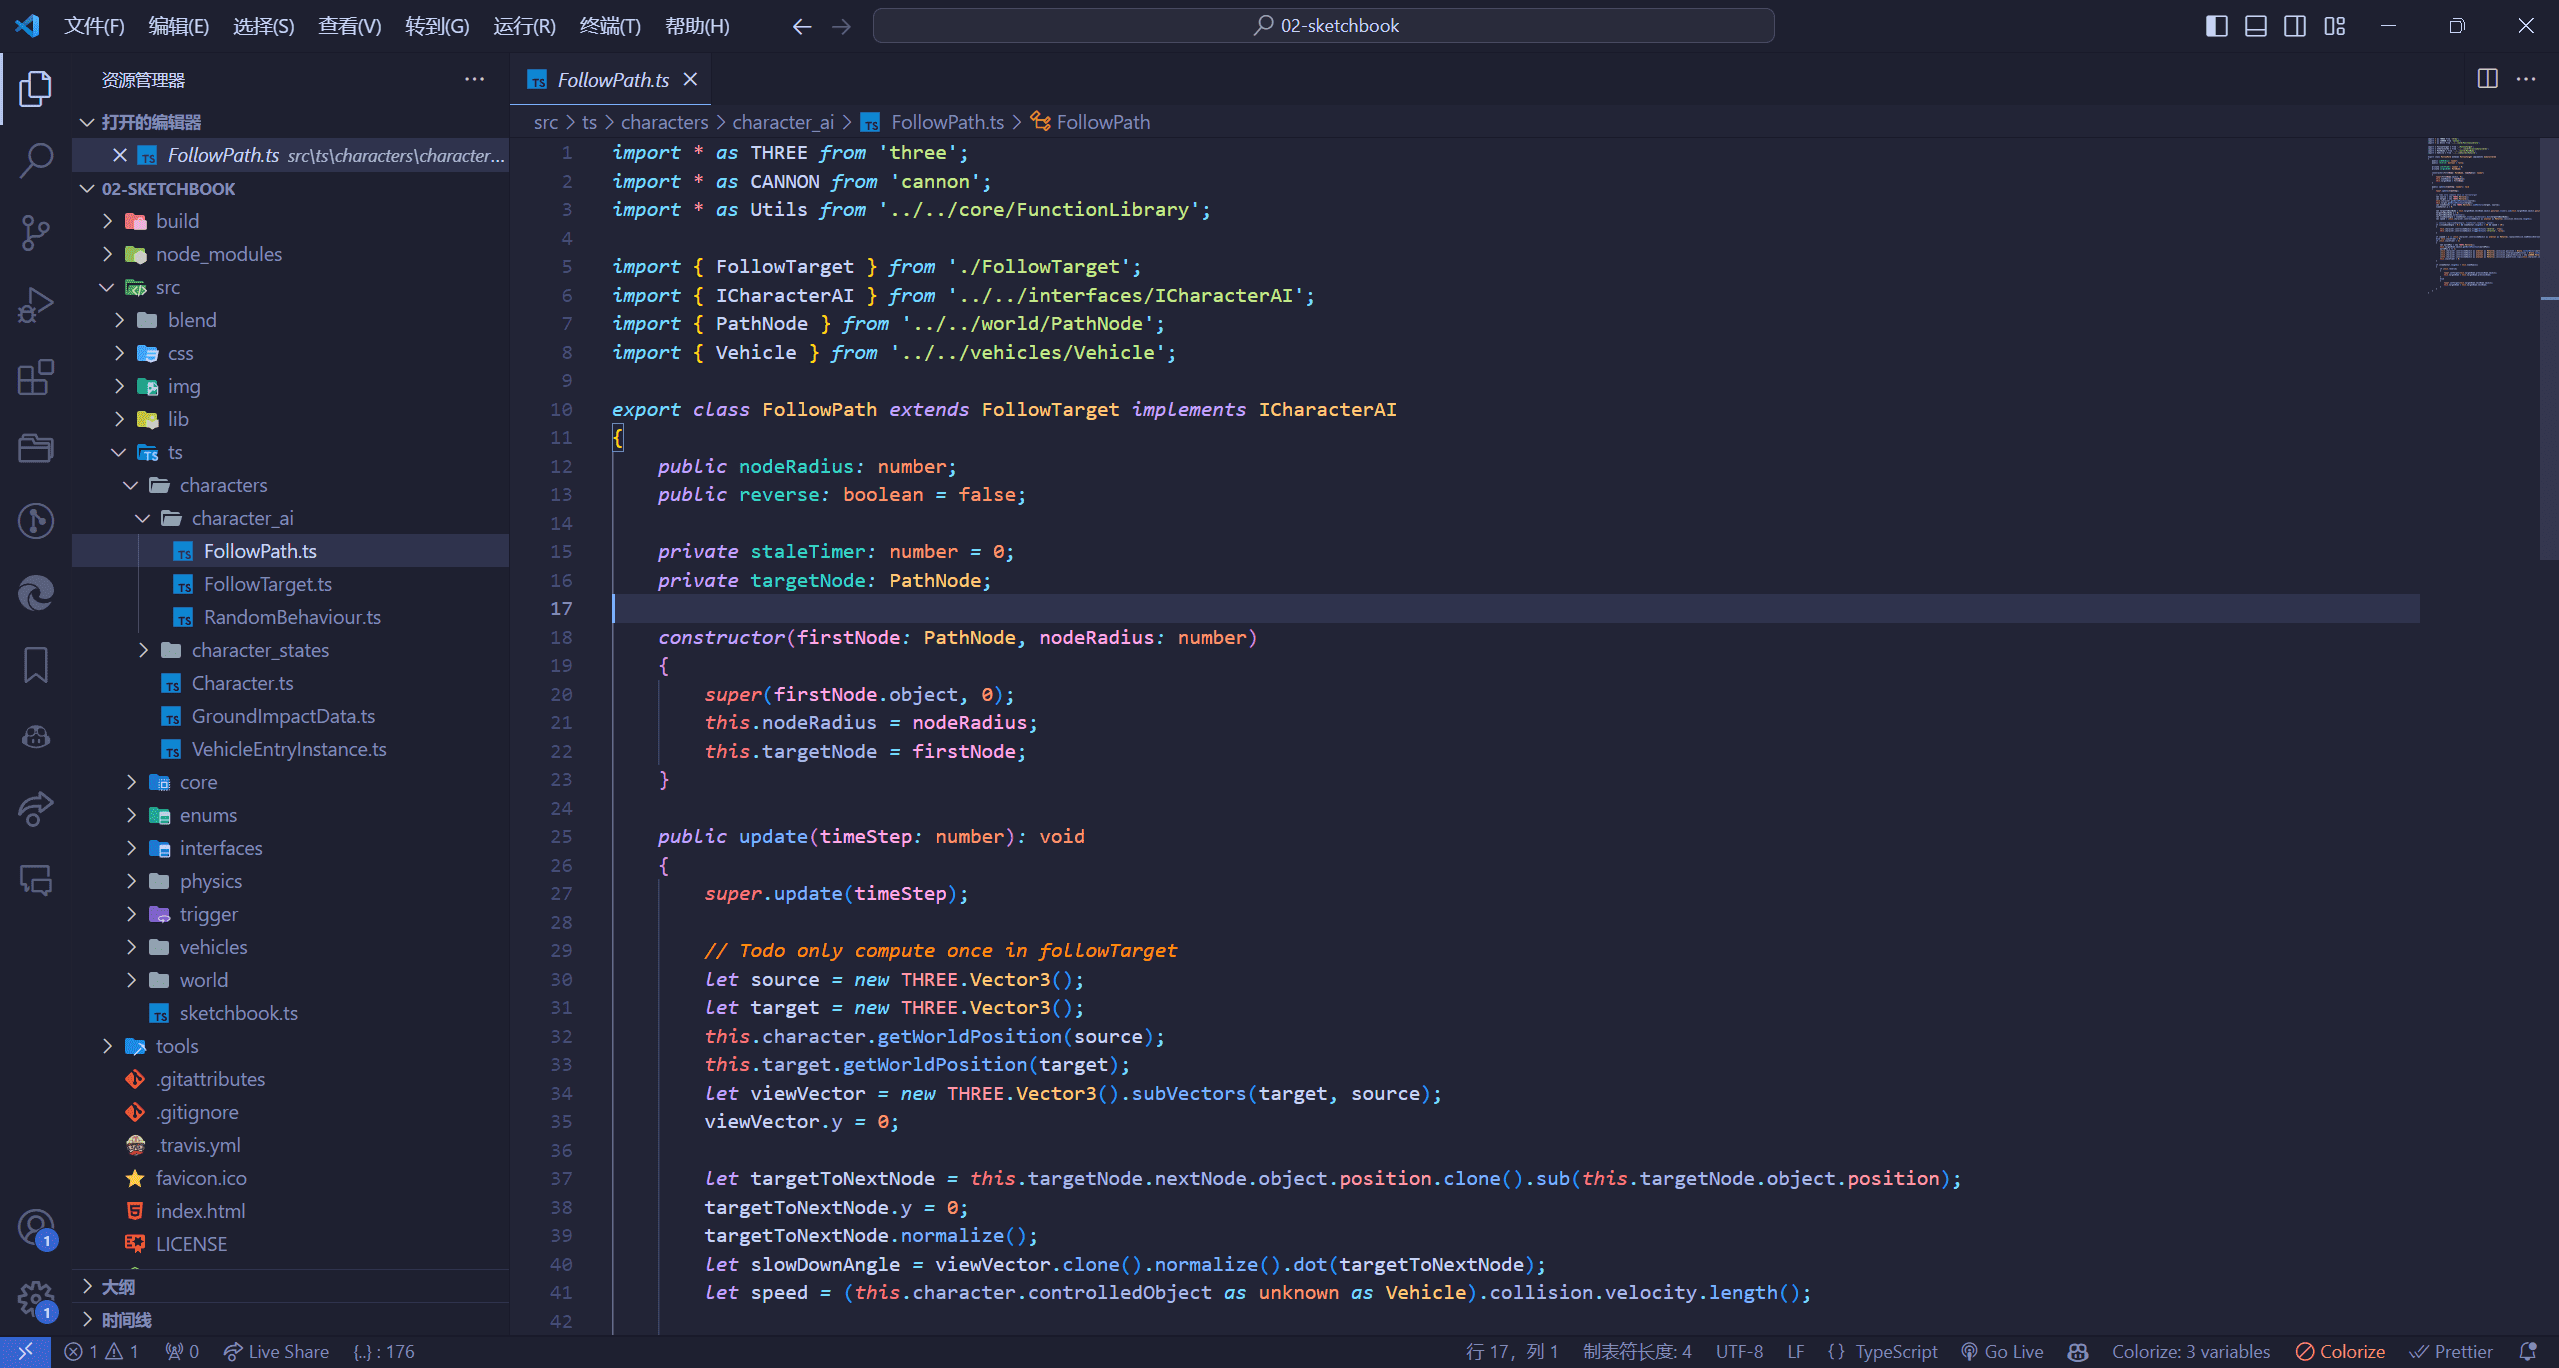Open the Bookmarks activity bar icon
This screenshot has width=2559, height=1368.
36,665
